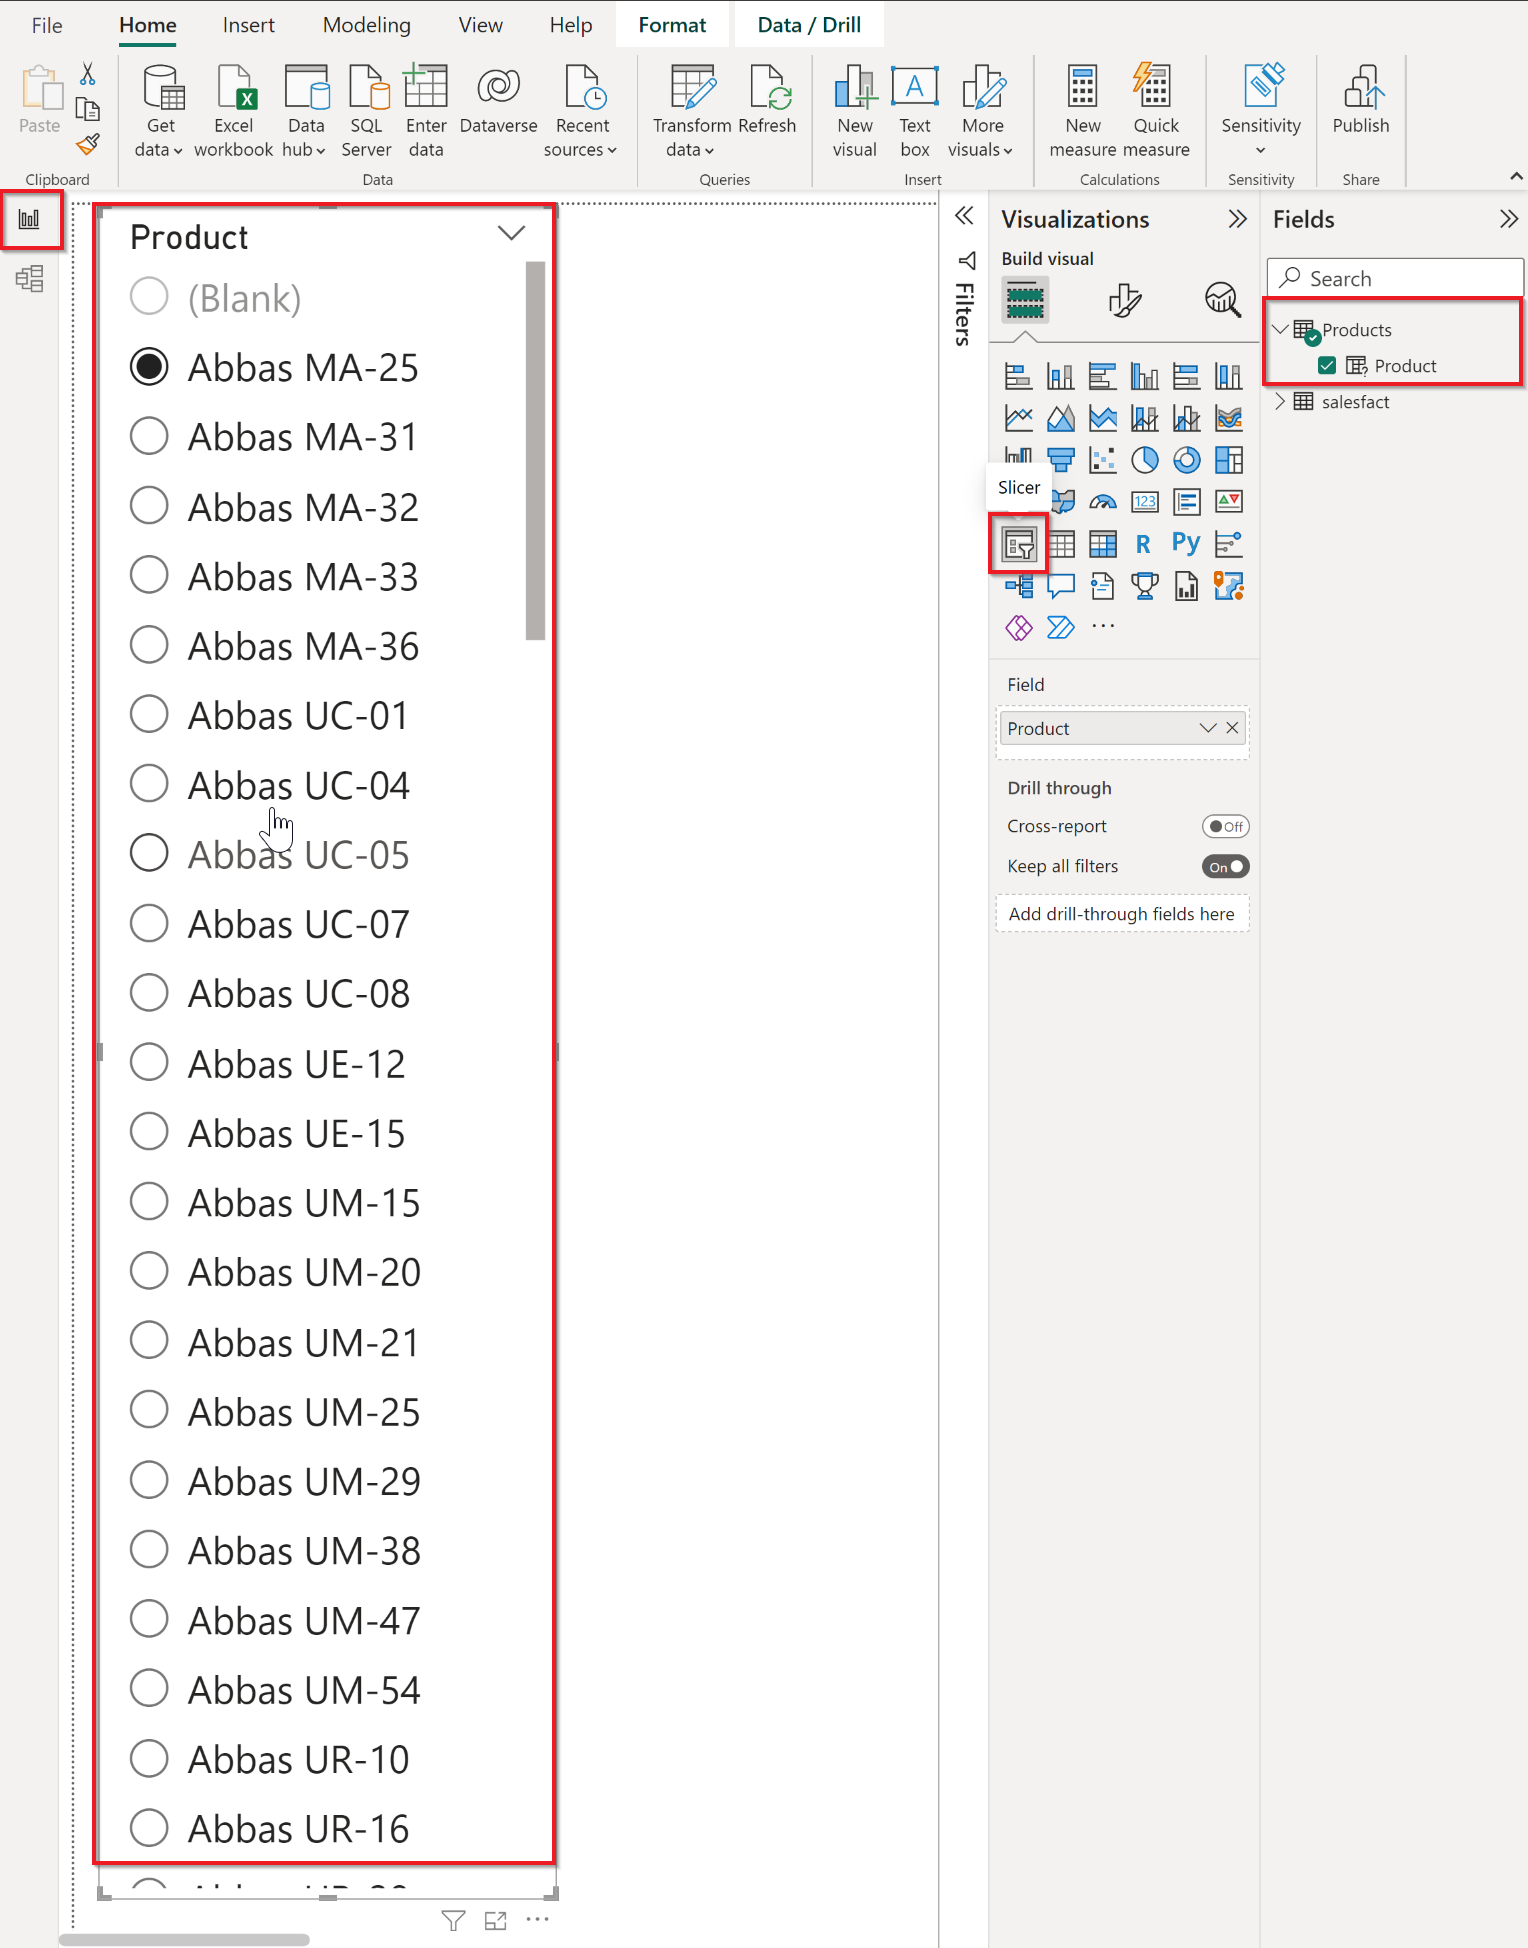This screenshot has width=1528, height=1948.
Task: Select the Treemap visual
Action: click(x=1228, y=460)
